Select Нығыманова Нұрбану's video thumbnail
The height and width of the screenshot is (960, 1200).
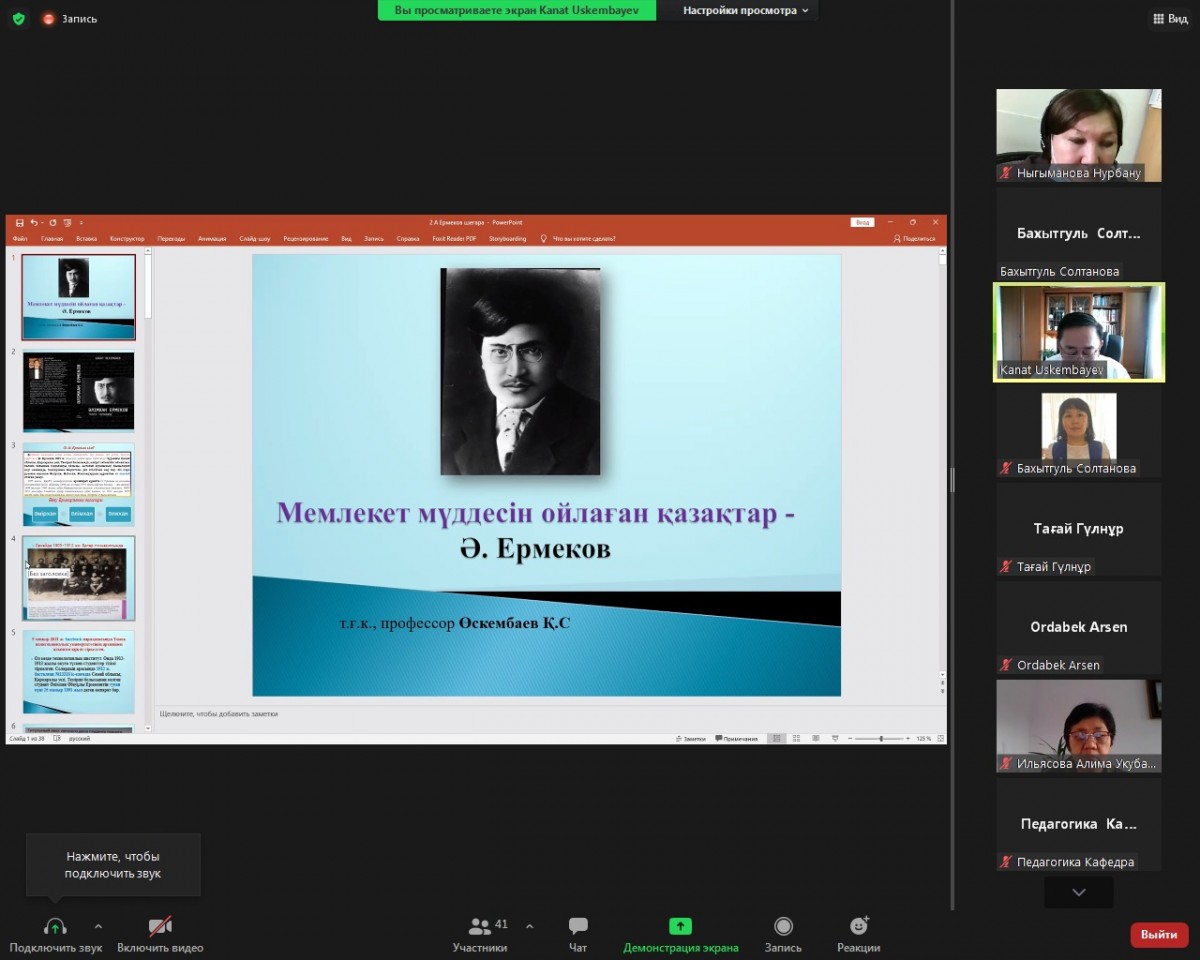[x=1078, y=135]
